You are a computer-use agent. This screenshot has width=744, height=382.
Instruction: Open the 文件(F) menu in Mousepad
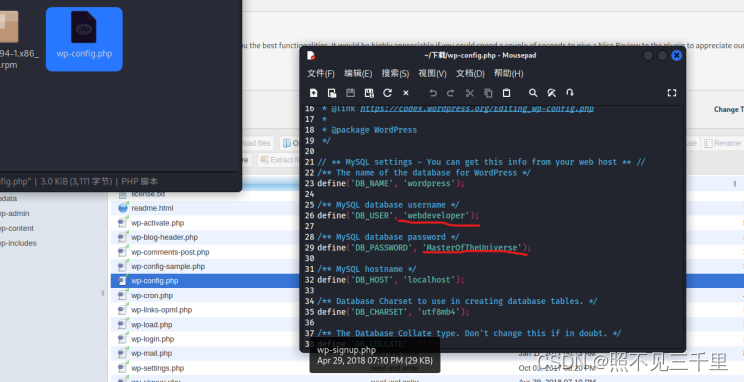[321, 74]
